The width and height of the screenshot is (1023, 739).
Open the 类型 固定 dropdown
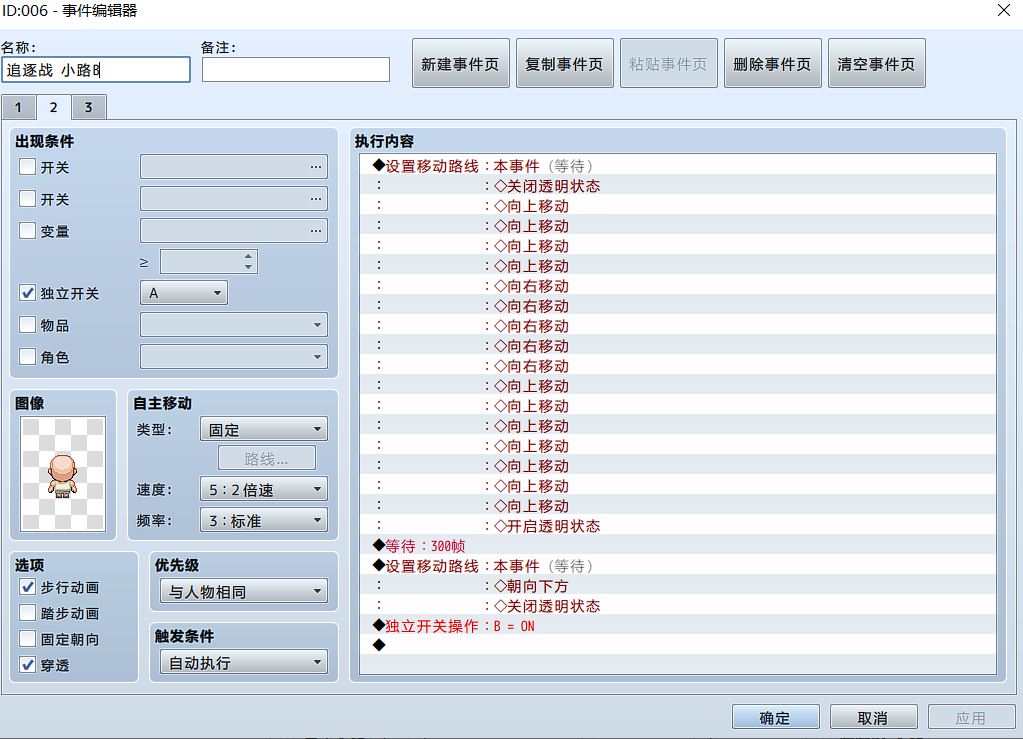point(264,429)
